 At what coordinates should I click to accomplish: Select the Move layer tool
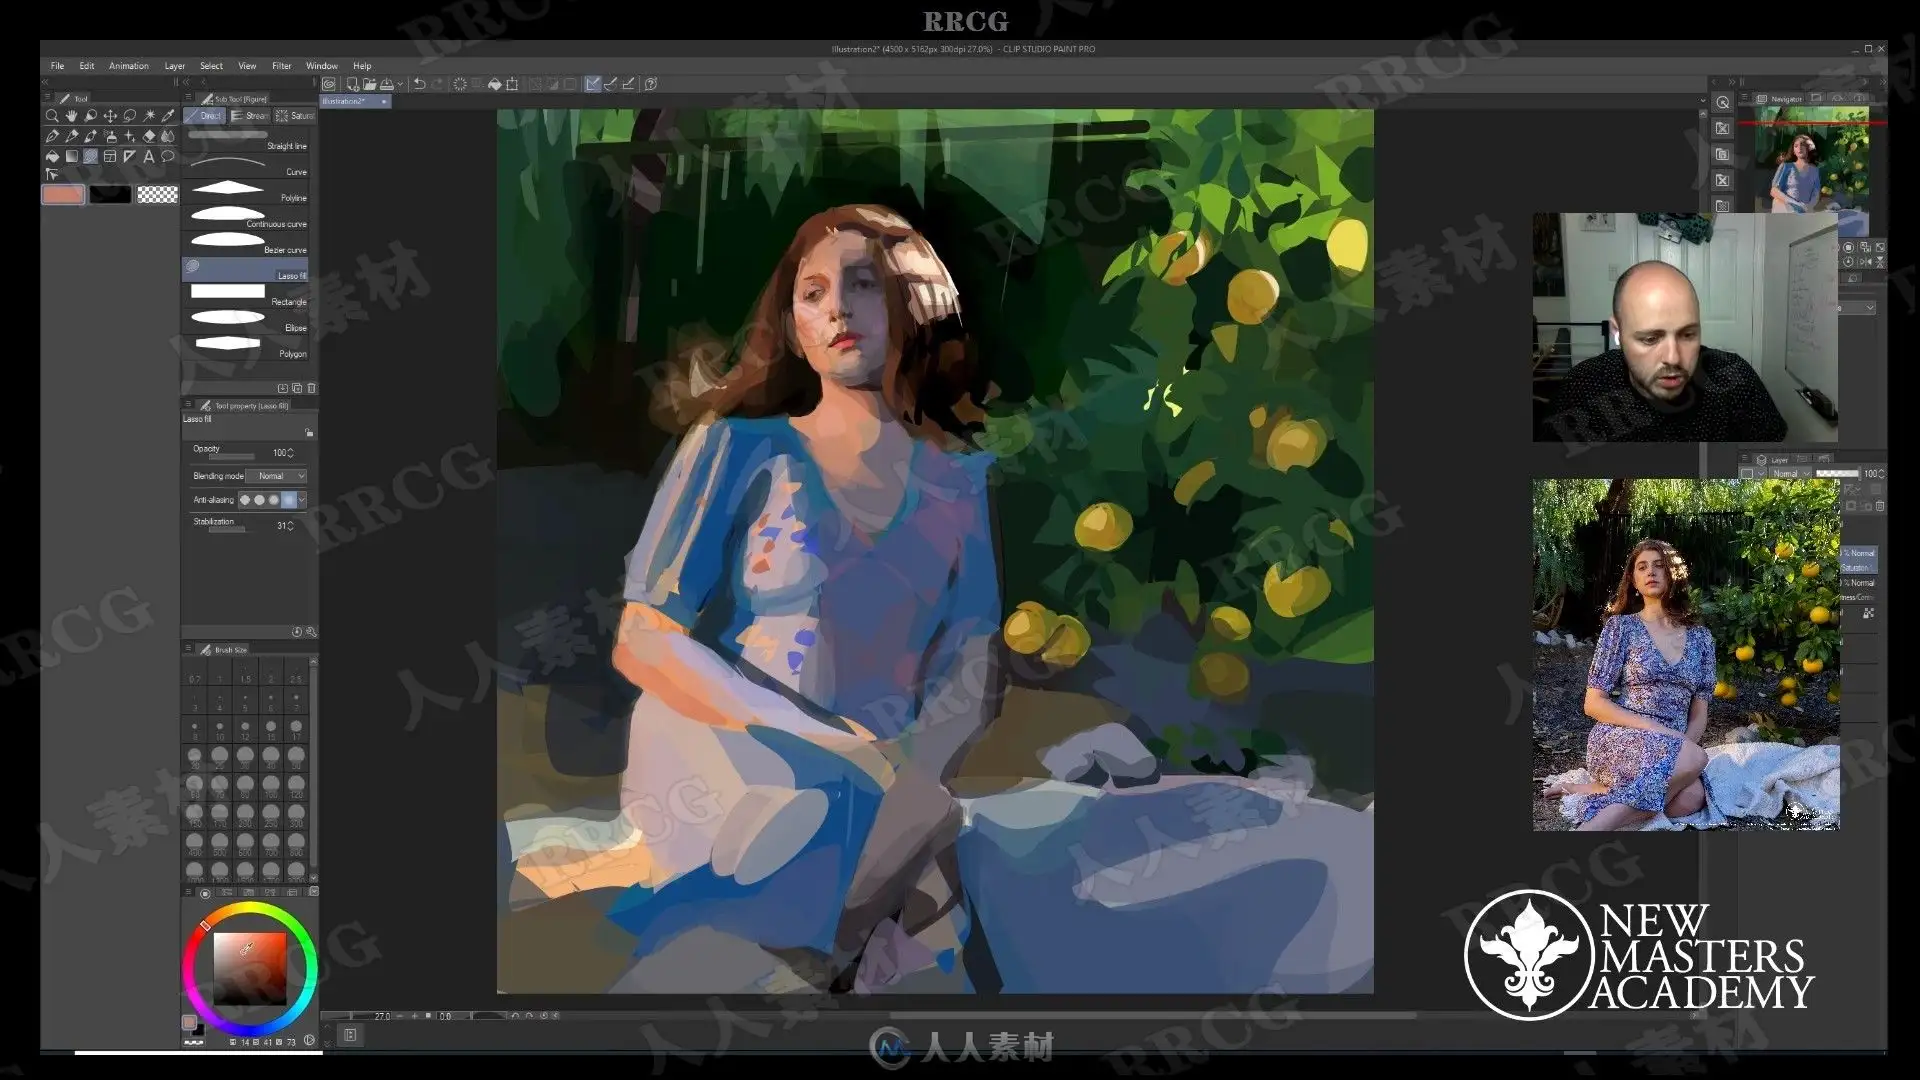[x=110, y=116]
